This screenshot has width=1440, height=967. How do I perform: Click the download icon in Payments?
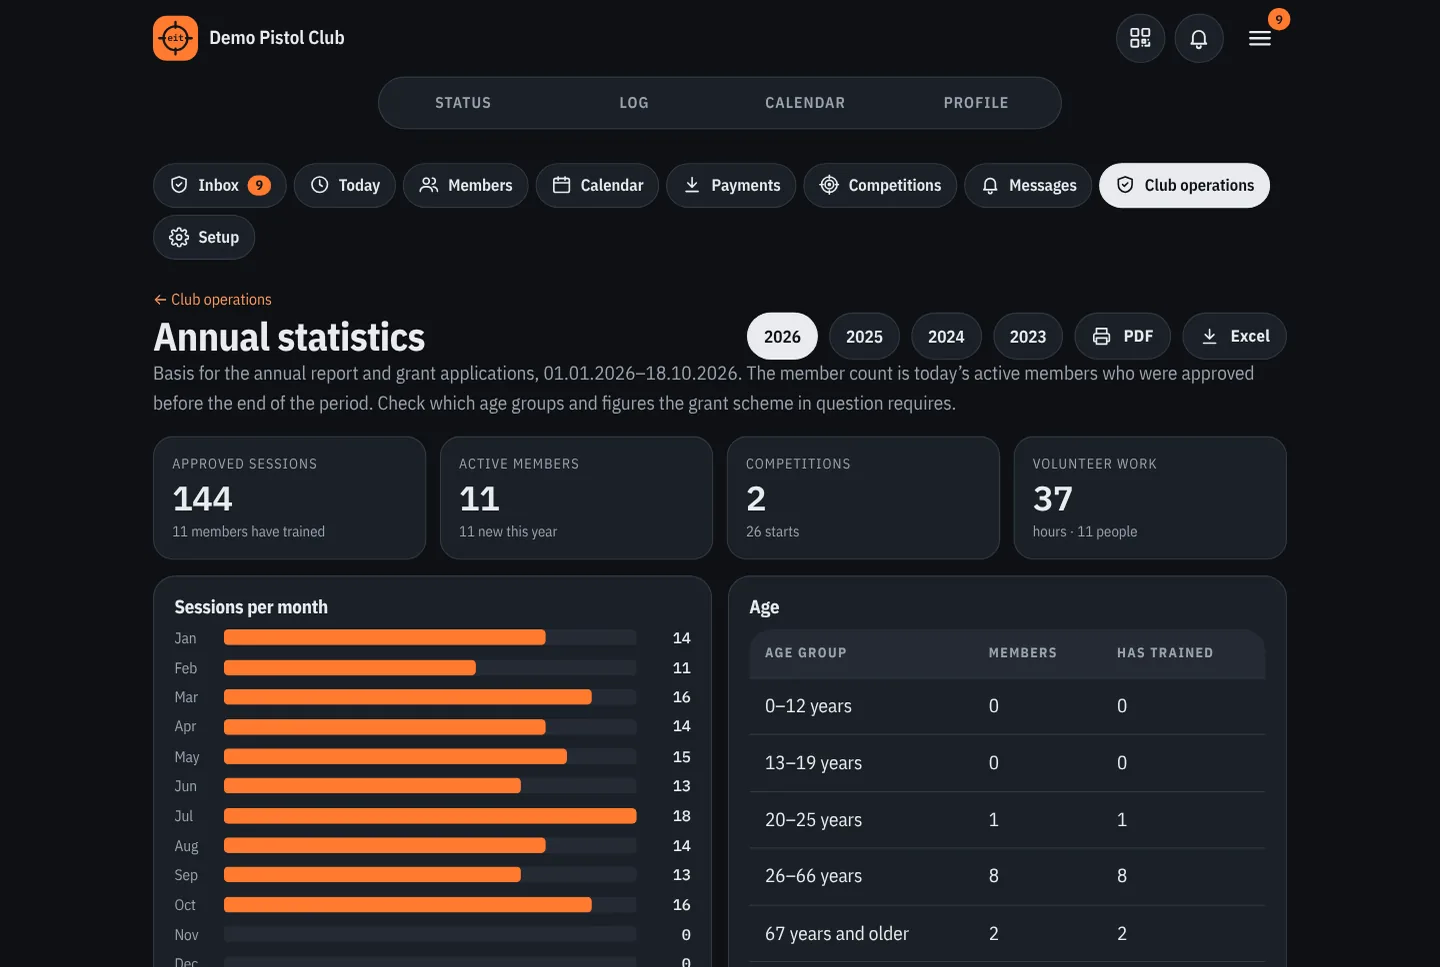tap(692, 185)
